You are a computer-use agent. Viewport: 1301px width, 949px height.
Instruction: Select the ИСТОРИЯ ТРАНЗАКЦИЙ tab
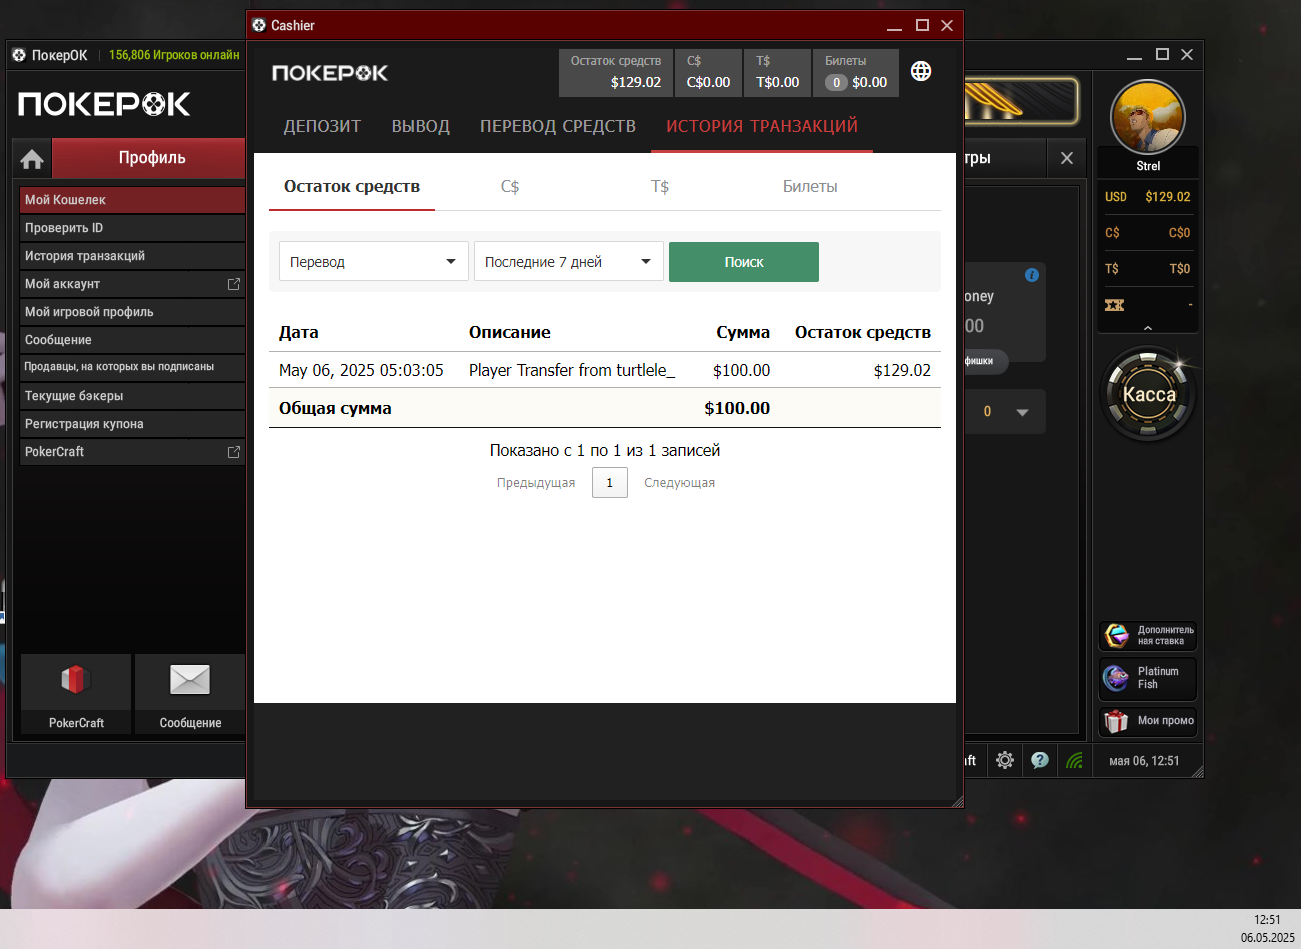[x=762, y=126]
